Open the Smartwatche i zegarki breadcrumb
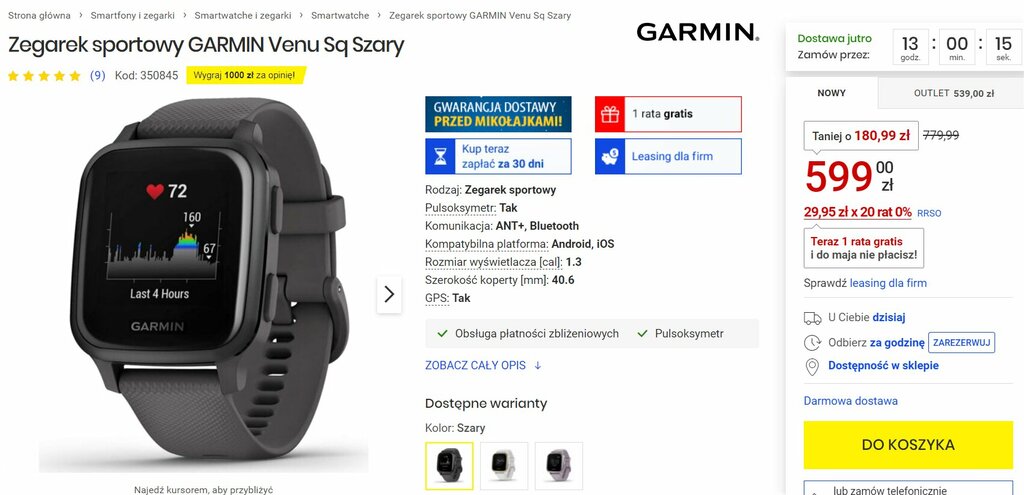1024x495 pixels. pos(243,15)
